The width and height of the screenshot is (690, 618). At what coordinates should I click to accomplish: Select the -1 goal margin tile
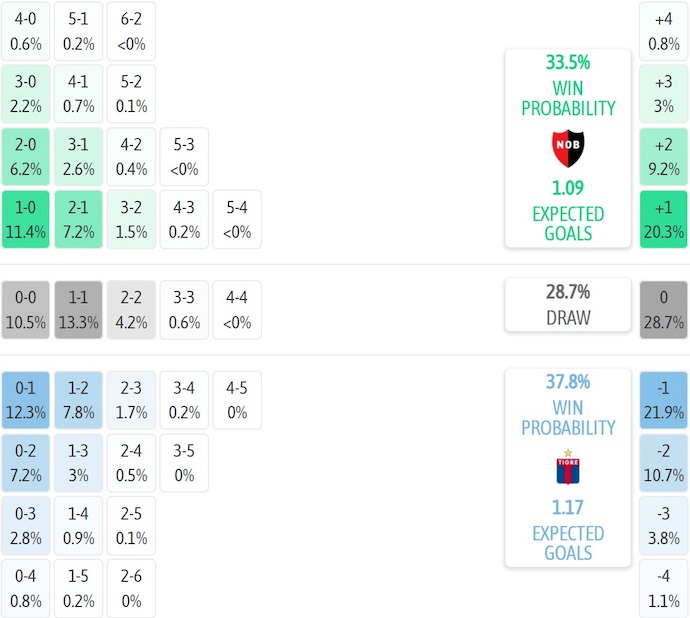[663, 399]
